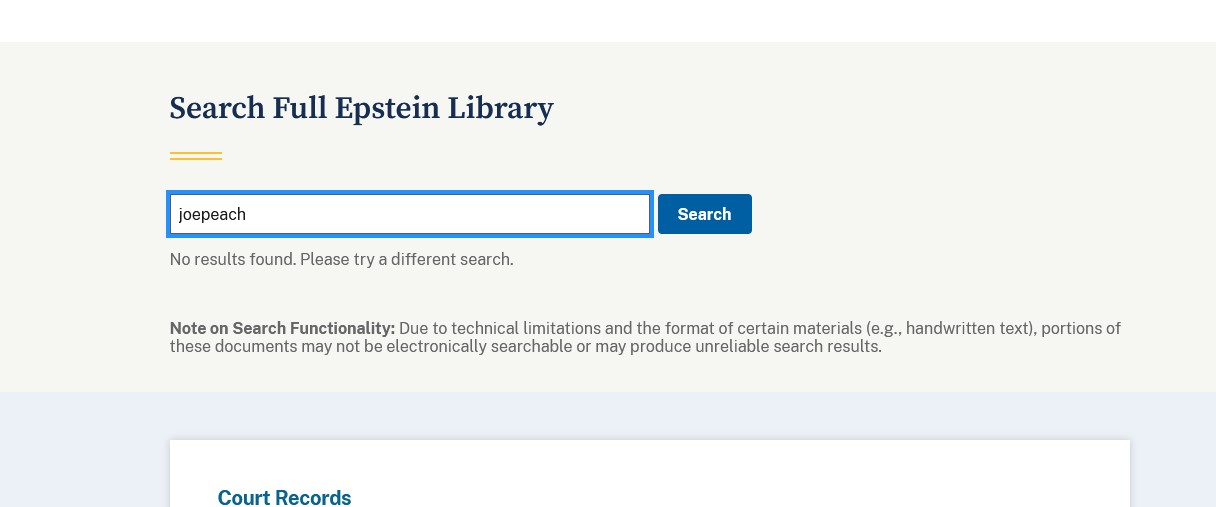Viewport: 1216px width, 507px height.
Task: Click the Search Full Epstein Library heading
Action: (361, 108)
